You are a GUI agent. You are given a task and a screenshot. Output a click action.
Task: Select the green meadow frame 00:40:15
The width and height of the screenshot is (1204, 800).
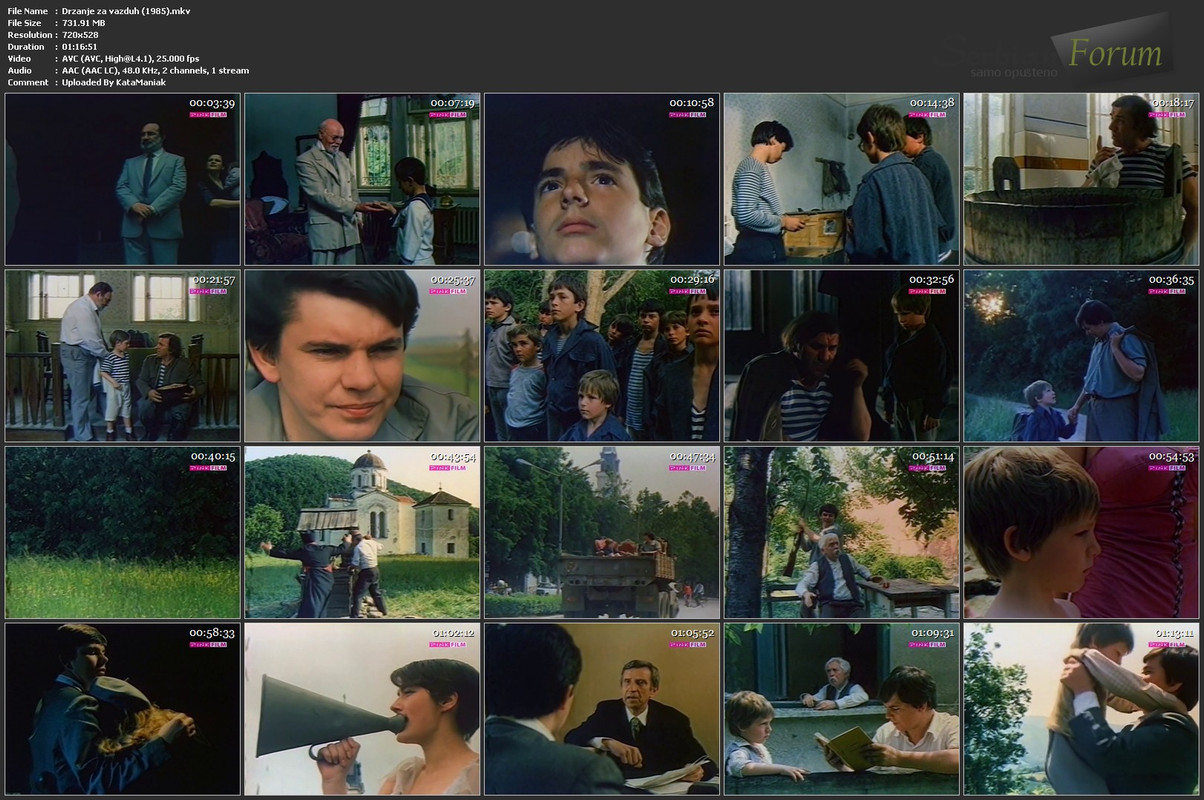click(x=122, y=532)
